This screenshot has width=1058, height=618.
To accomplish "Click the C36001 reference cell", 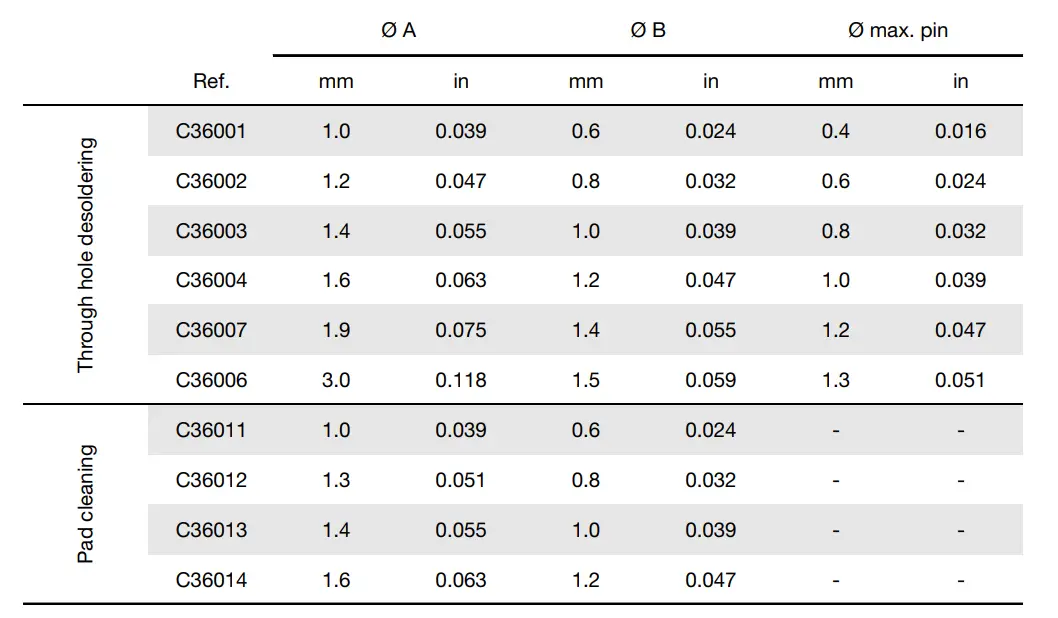I will (211, 131).
